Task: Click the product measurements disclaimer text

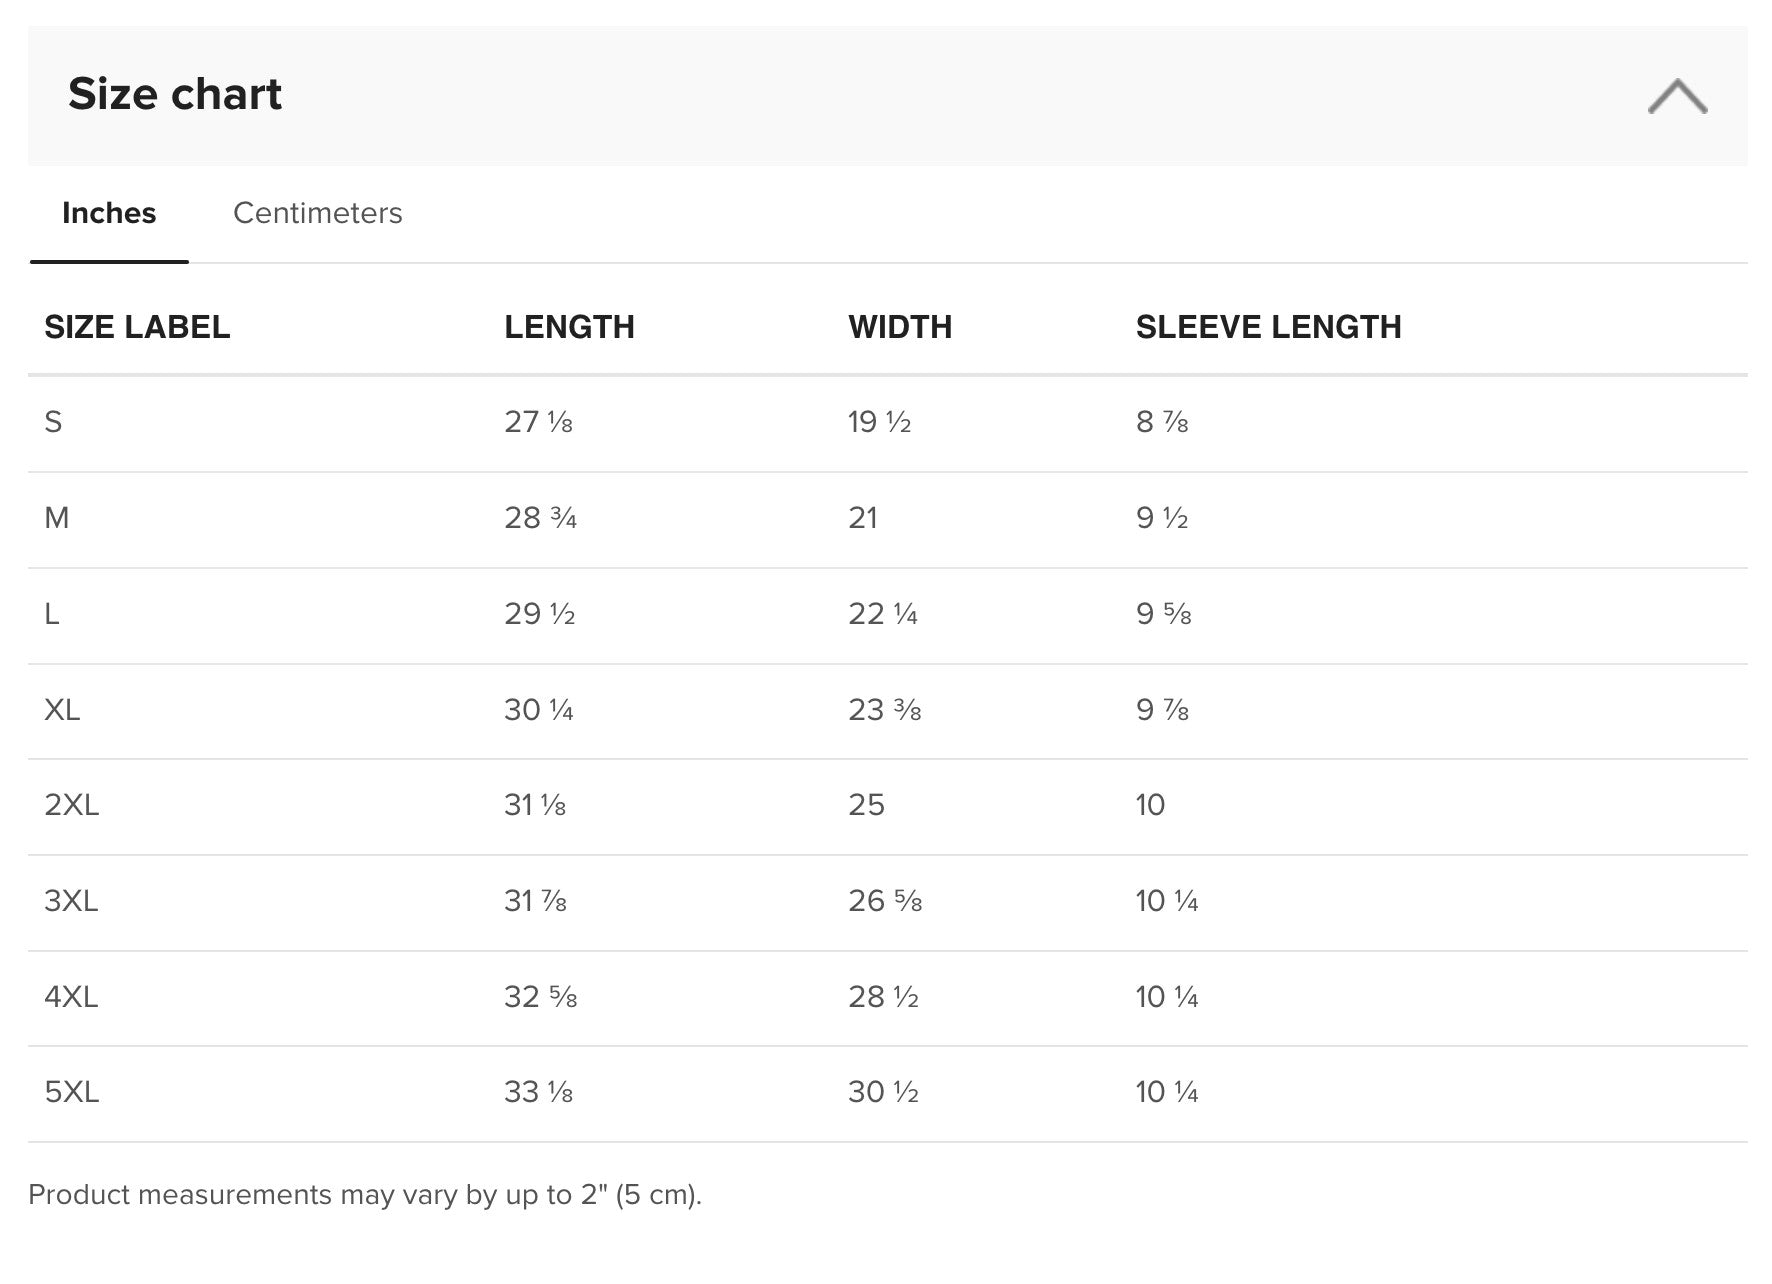Action: pos(365,1195)
